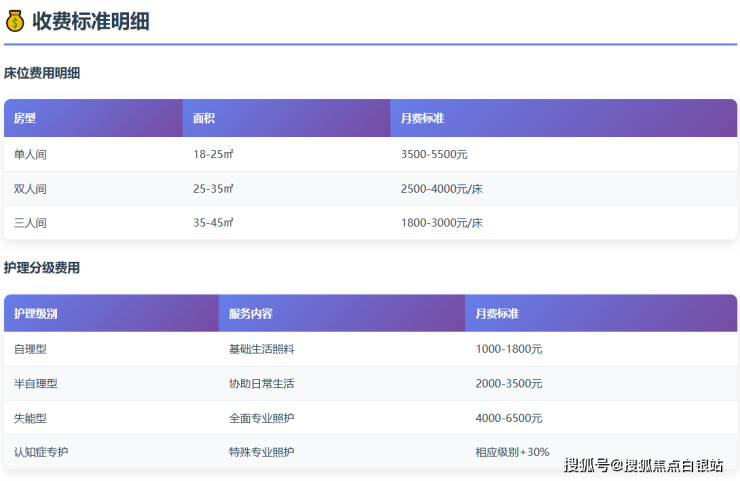Click the 18-25㎡ area cell
The height and width of the screenshot is (481, 740).
pyautogui.click(x=213, y=155)
